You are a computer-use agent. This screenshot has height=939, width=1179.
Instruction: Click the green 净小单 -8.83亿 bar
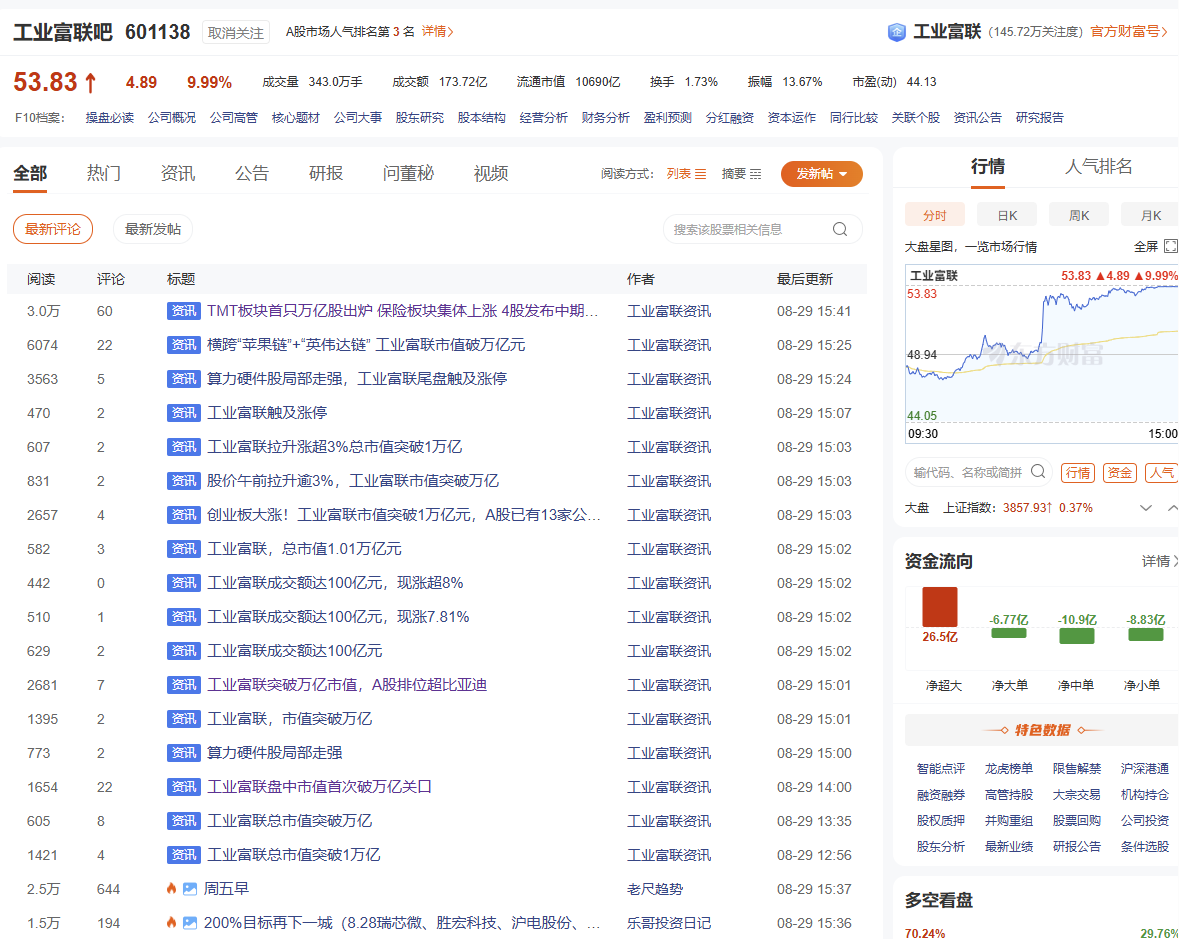click(x=1145, y=635)
